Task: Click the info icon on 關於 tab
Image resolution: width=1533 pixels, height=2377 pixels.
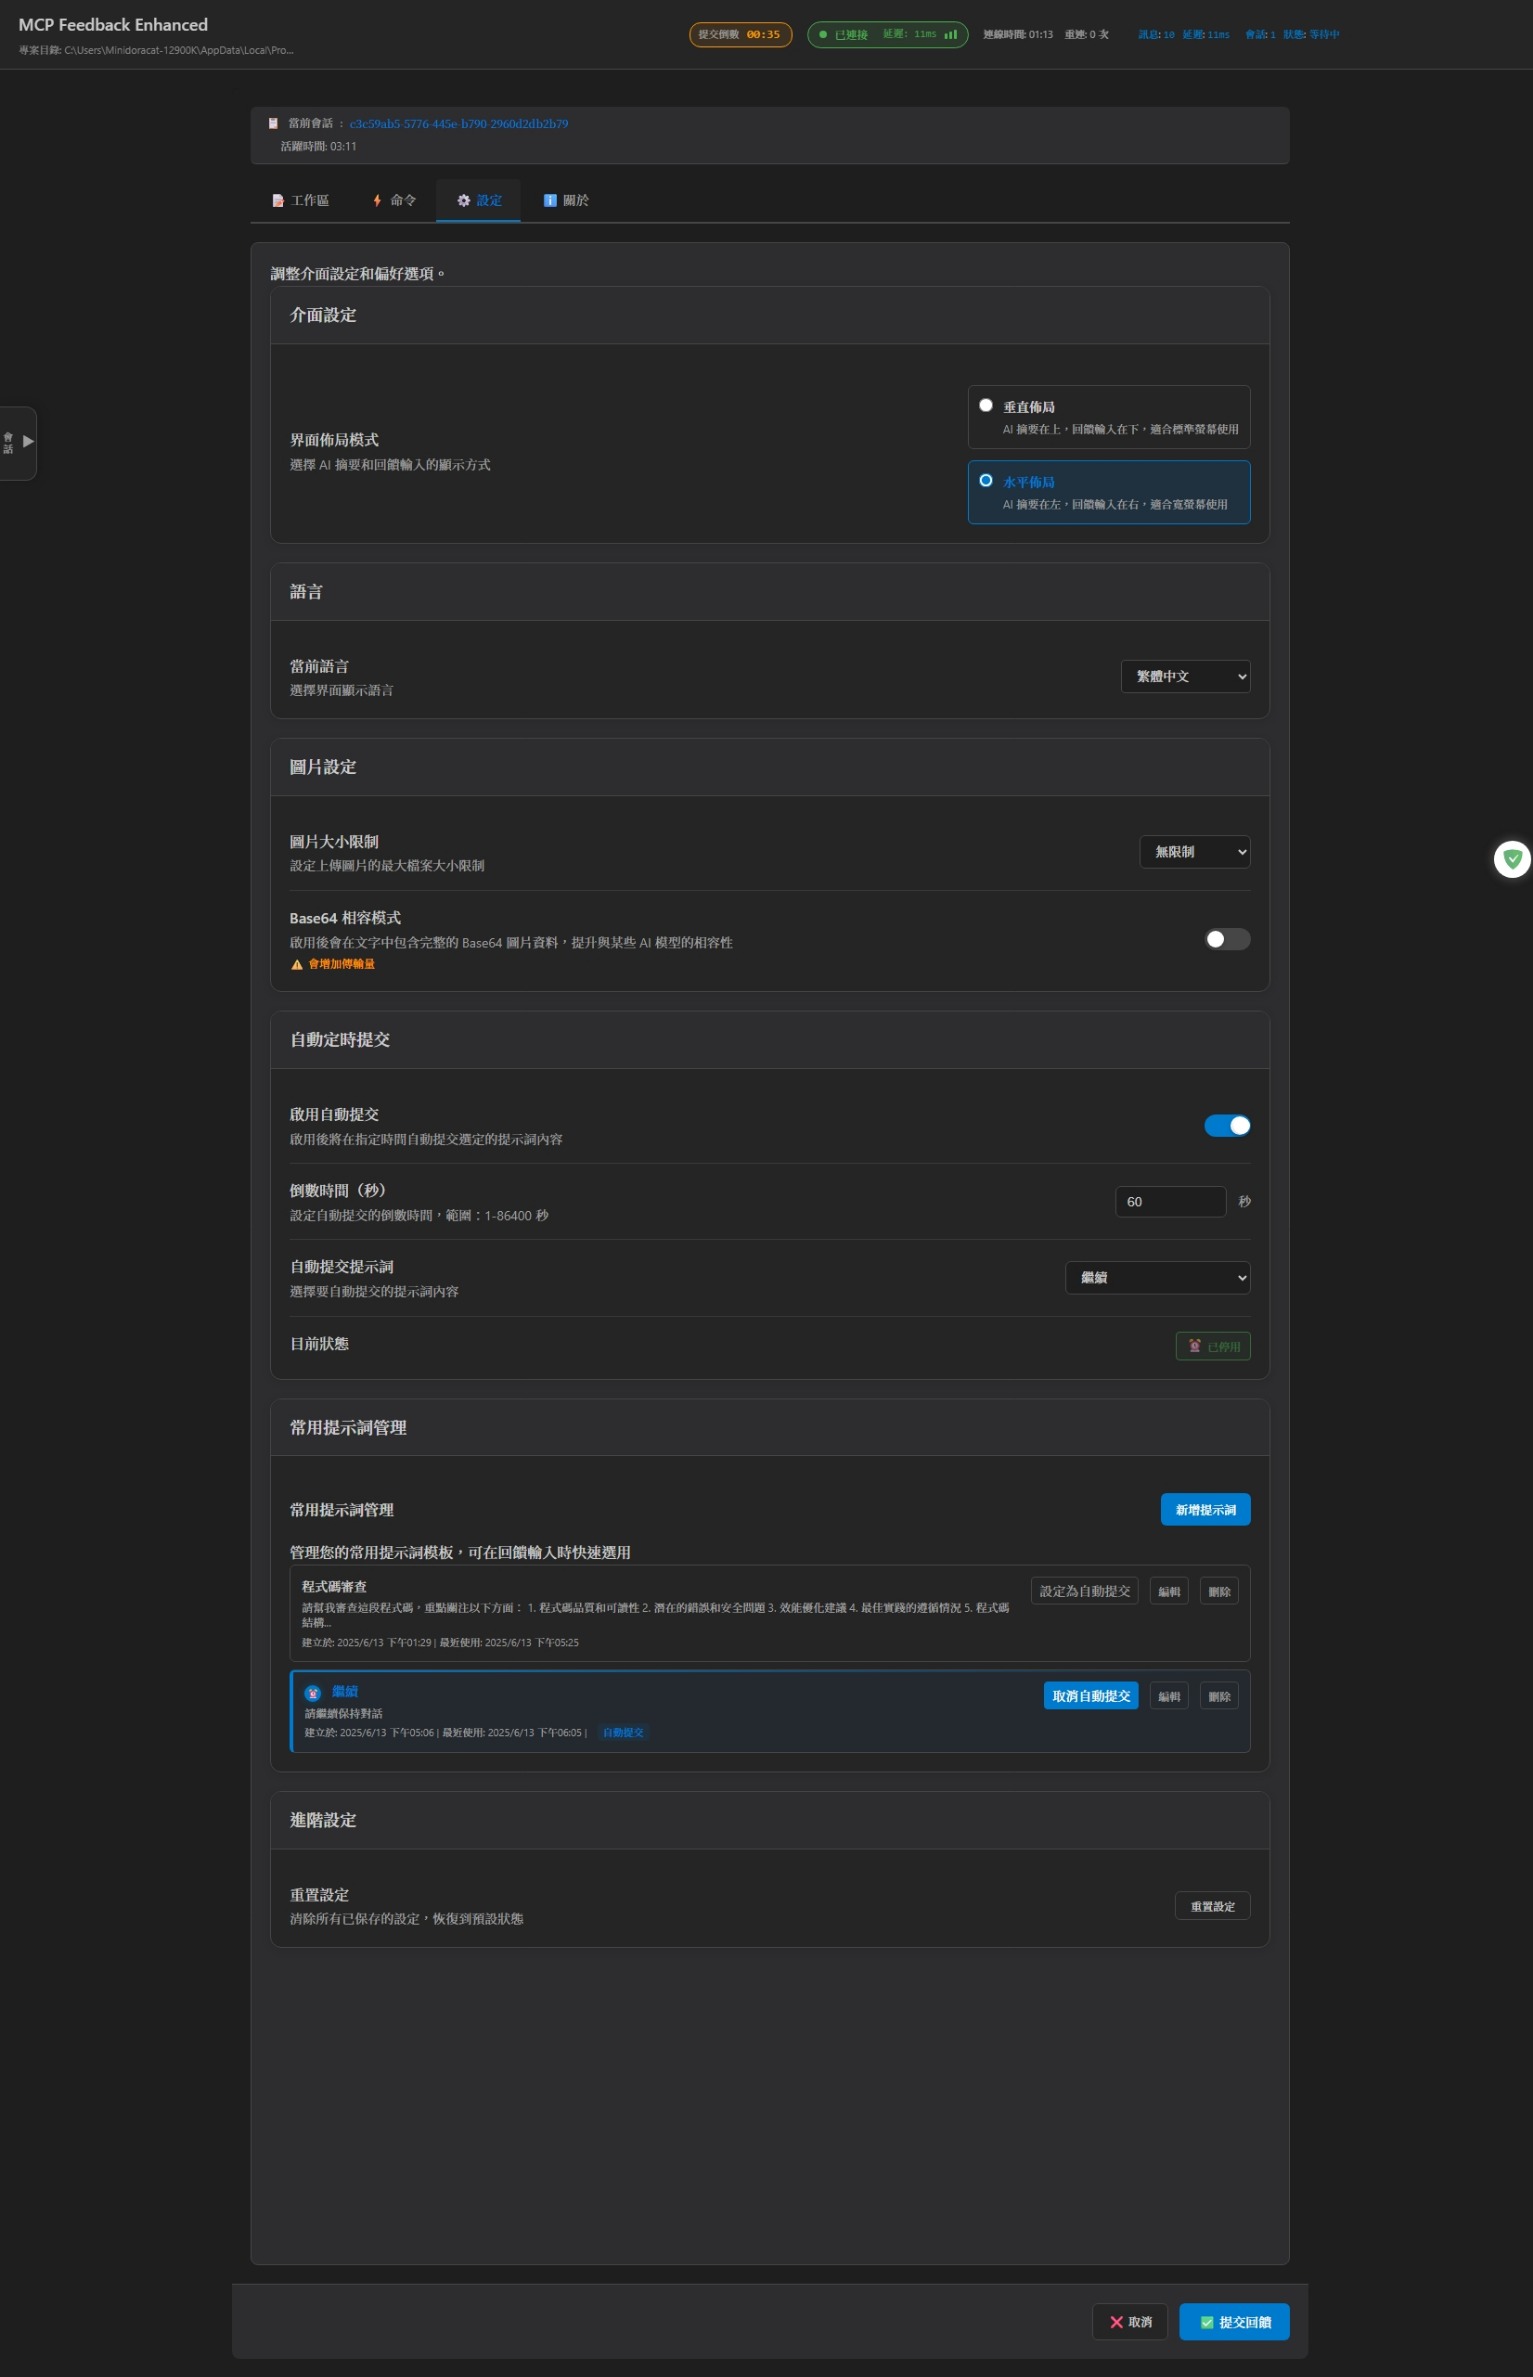Action: 550,200
